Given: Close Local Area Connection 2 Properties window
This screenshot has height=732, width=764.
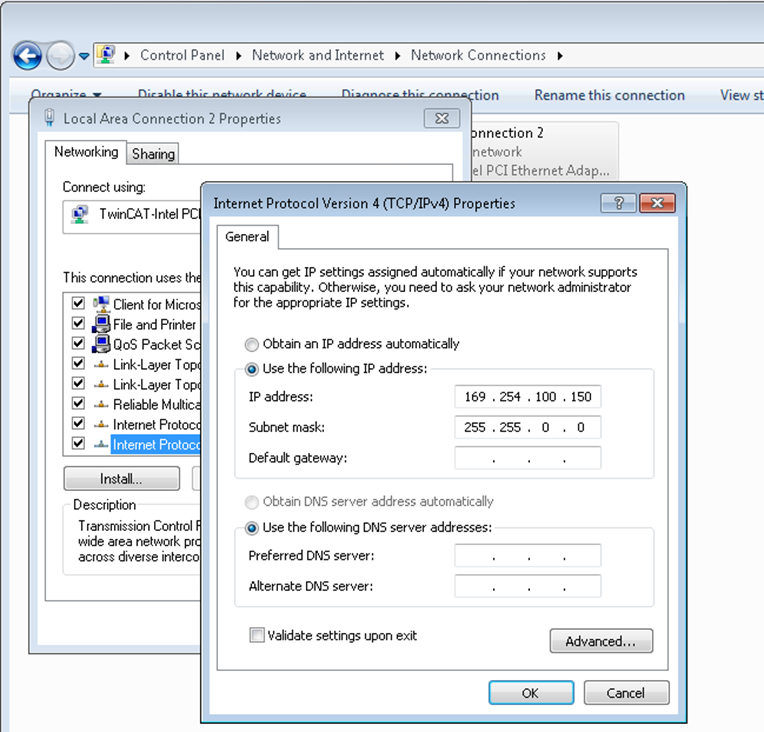Looking at the screenshot, I should coord(441,118).
